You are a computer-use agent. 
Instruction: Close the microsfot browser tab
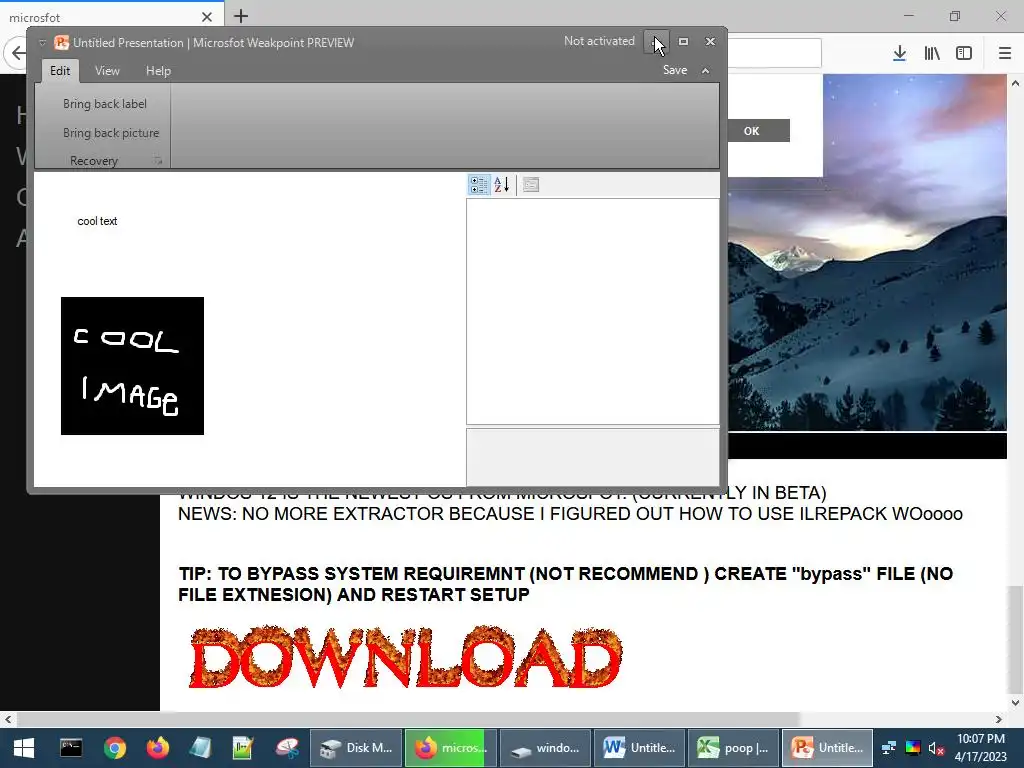[x=207, y=17]
